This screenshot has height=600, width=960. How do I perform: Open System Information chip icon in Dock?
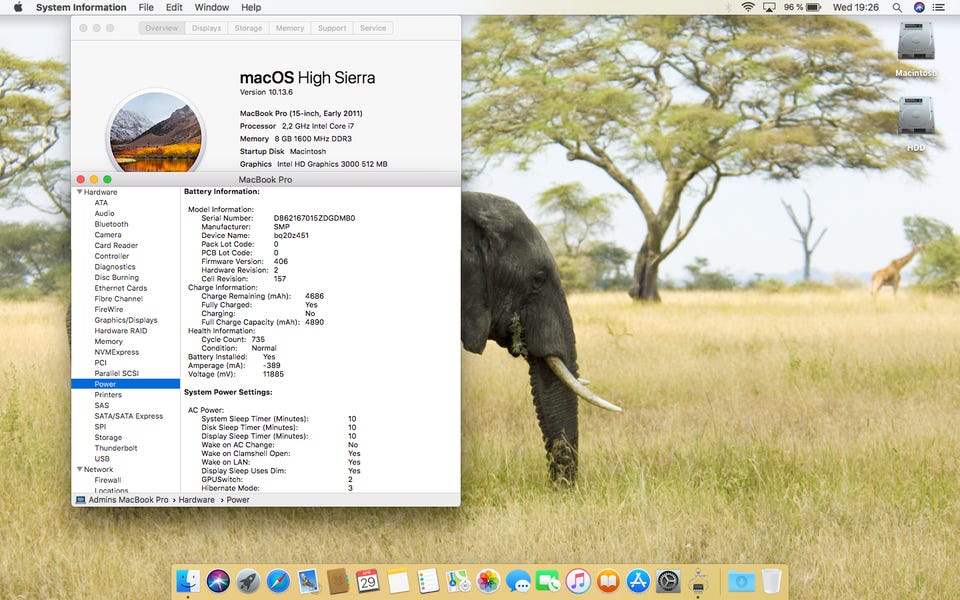698,580
